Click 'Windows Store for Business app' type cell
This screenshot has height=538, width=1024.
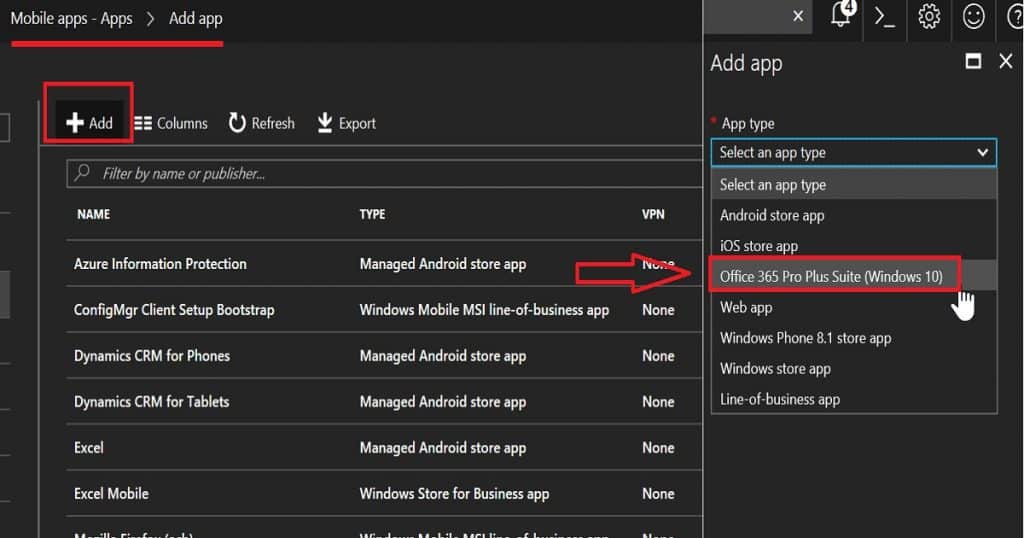click(x=454, y=494)
